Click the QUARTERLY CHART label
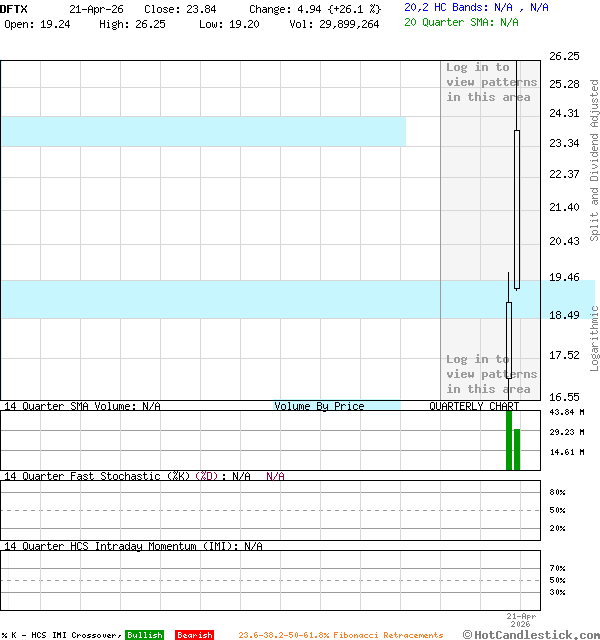Screen dimensions: 600x640 [474, 406]
